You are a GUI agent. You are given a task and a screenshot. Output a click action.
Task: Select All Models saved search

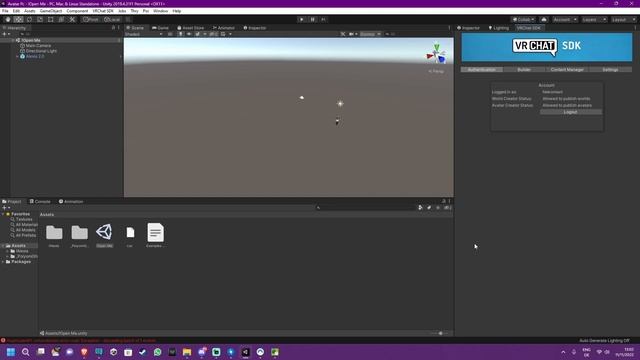23,230
